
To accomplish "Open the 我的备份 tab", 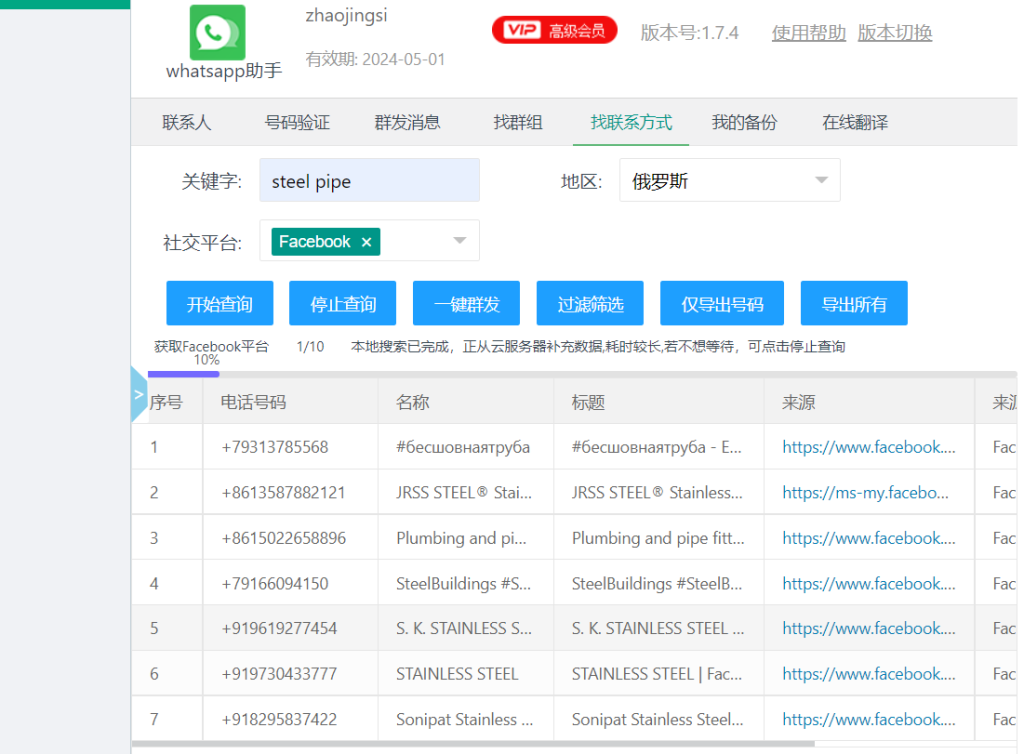I will 744,123.
